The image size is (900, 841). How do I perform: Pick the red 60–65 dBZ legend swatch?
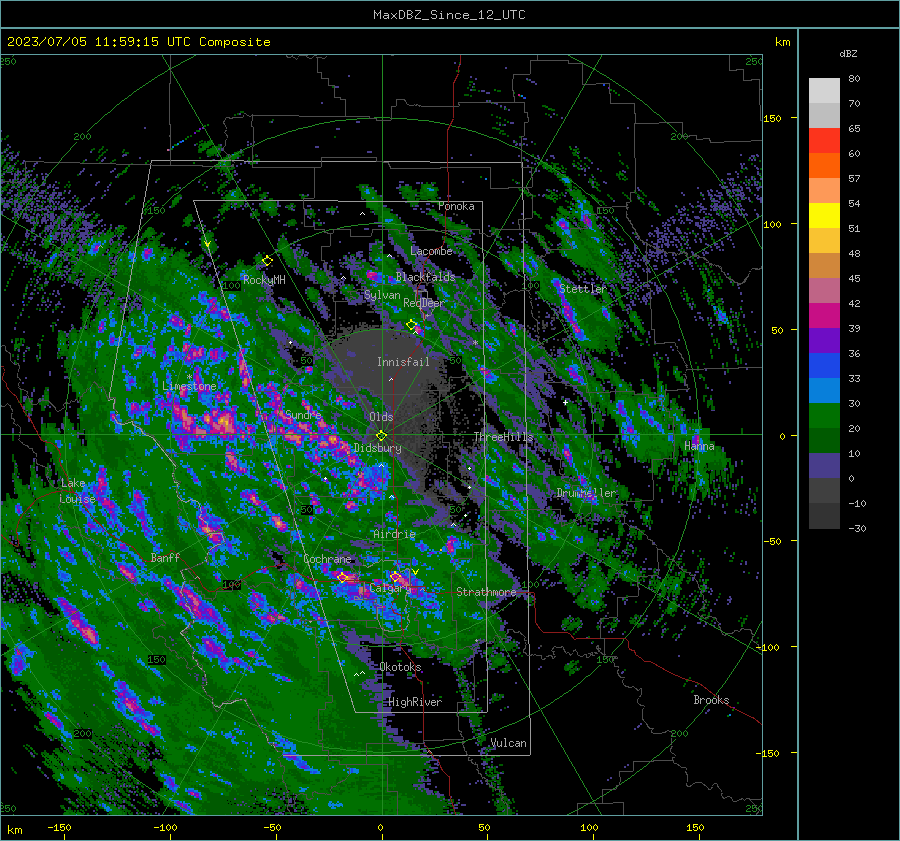(824, 141)
